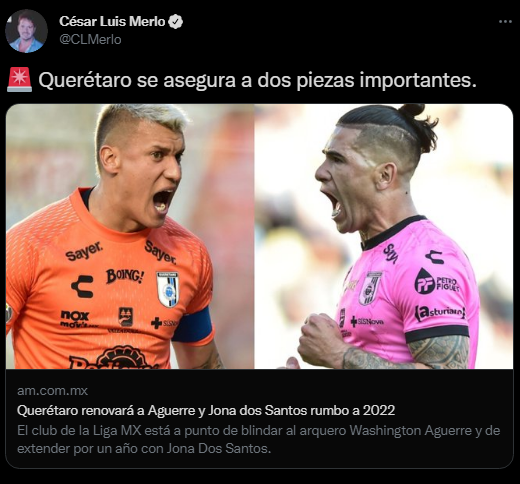Click the article description about Liga MX club

(259, 439)
